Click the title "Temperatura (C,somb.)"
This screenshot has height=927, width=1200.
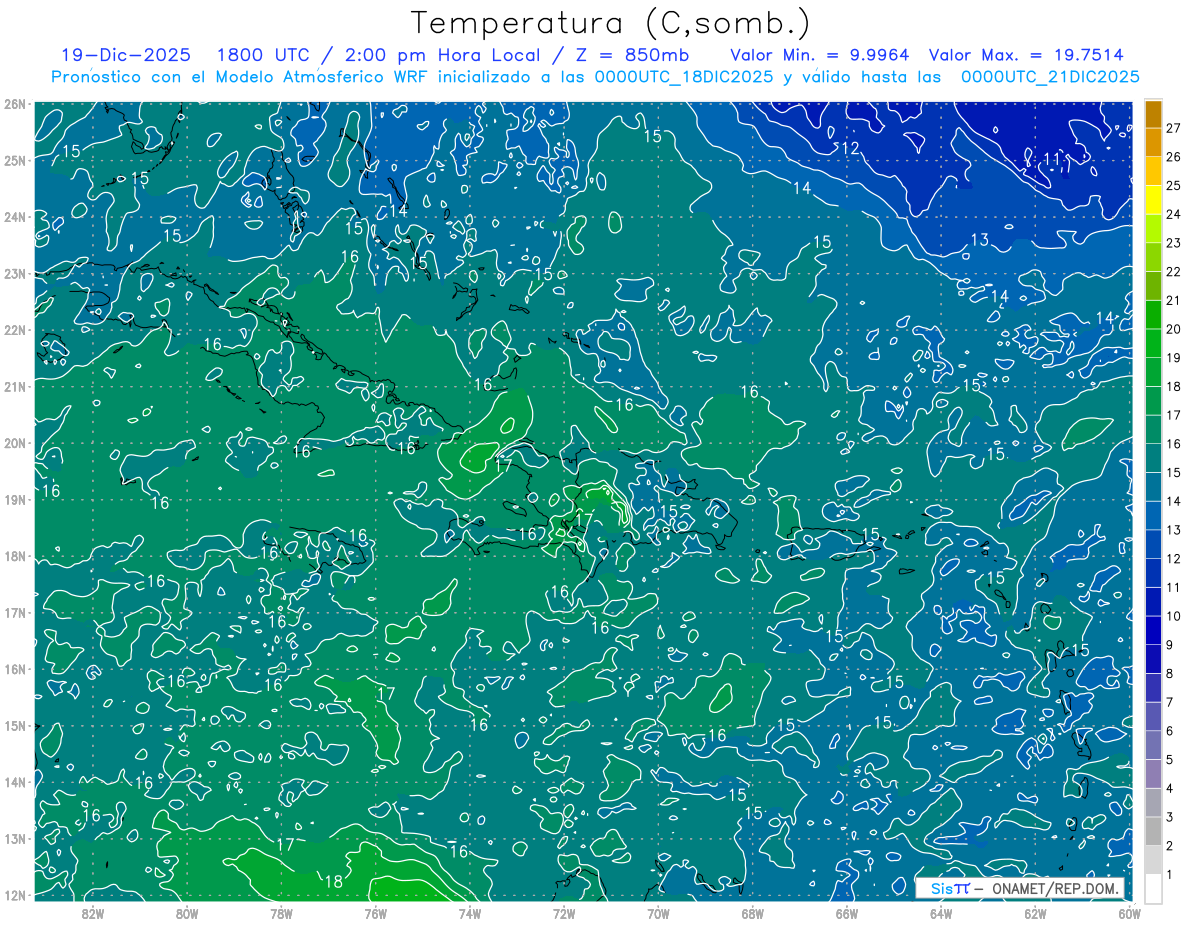tap(610, 24)
